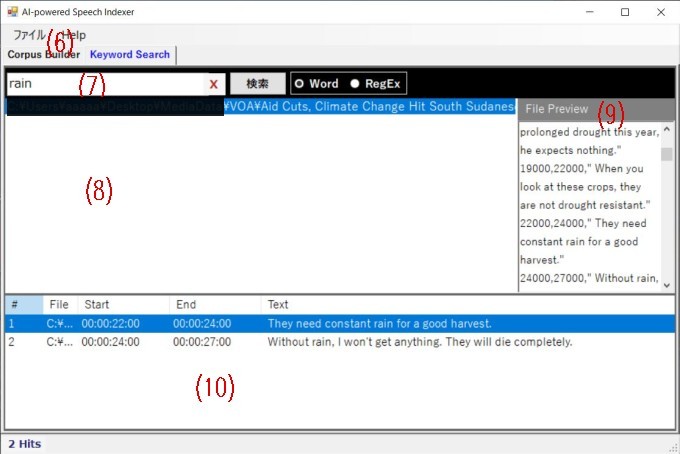Open the ファイル menu

click(x=29, y=35)
